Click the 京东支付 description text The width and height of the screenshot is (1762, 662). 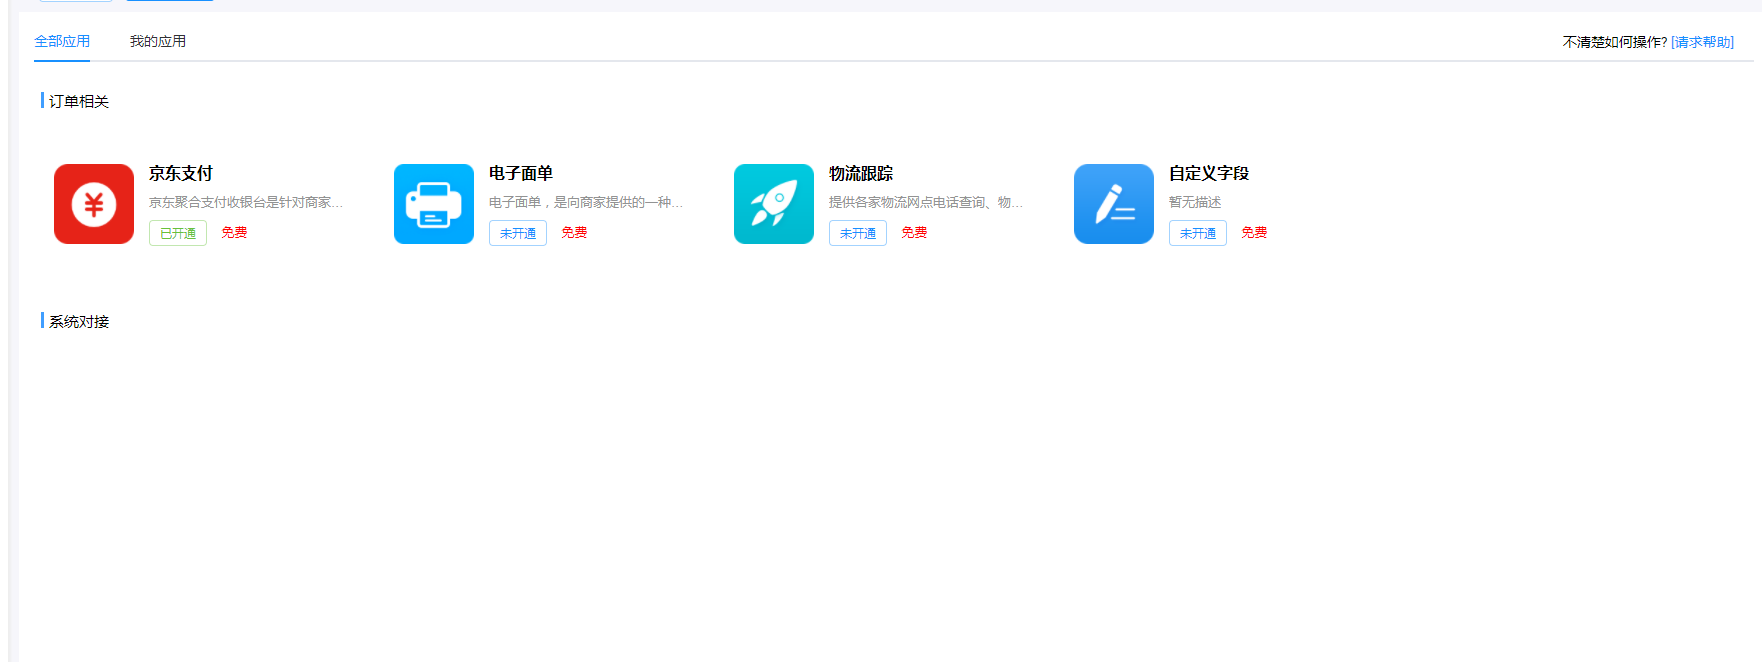[246, 202]
